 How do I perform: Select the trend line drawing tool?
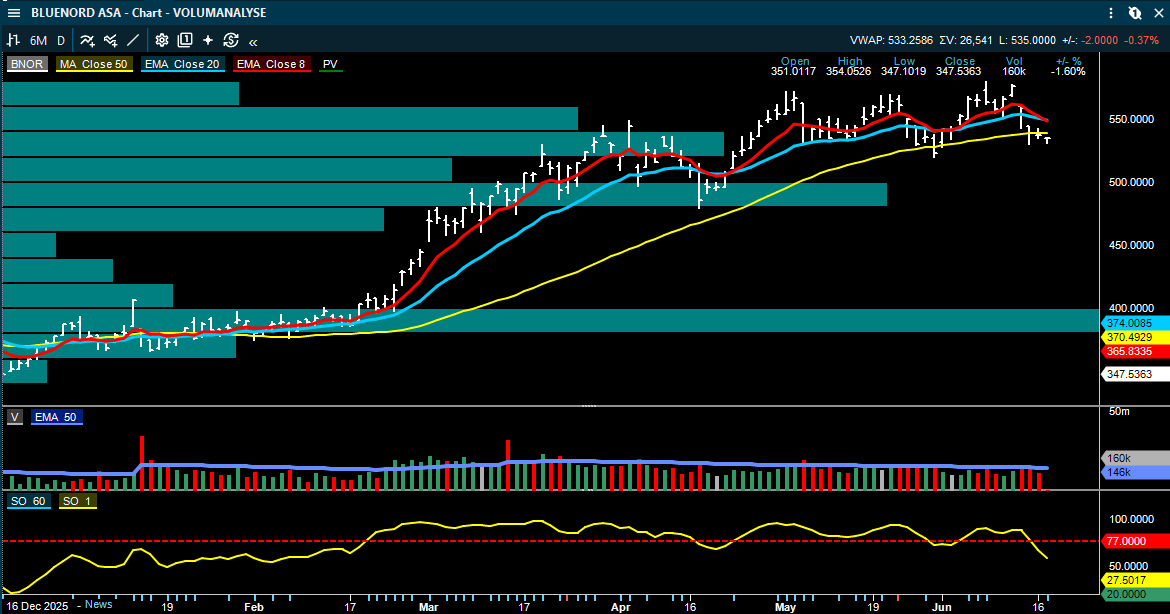133,40
